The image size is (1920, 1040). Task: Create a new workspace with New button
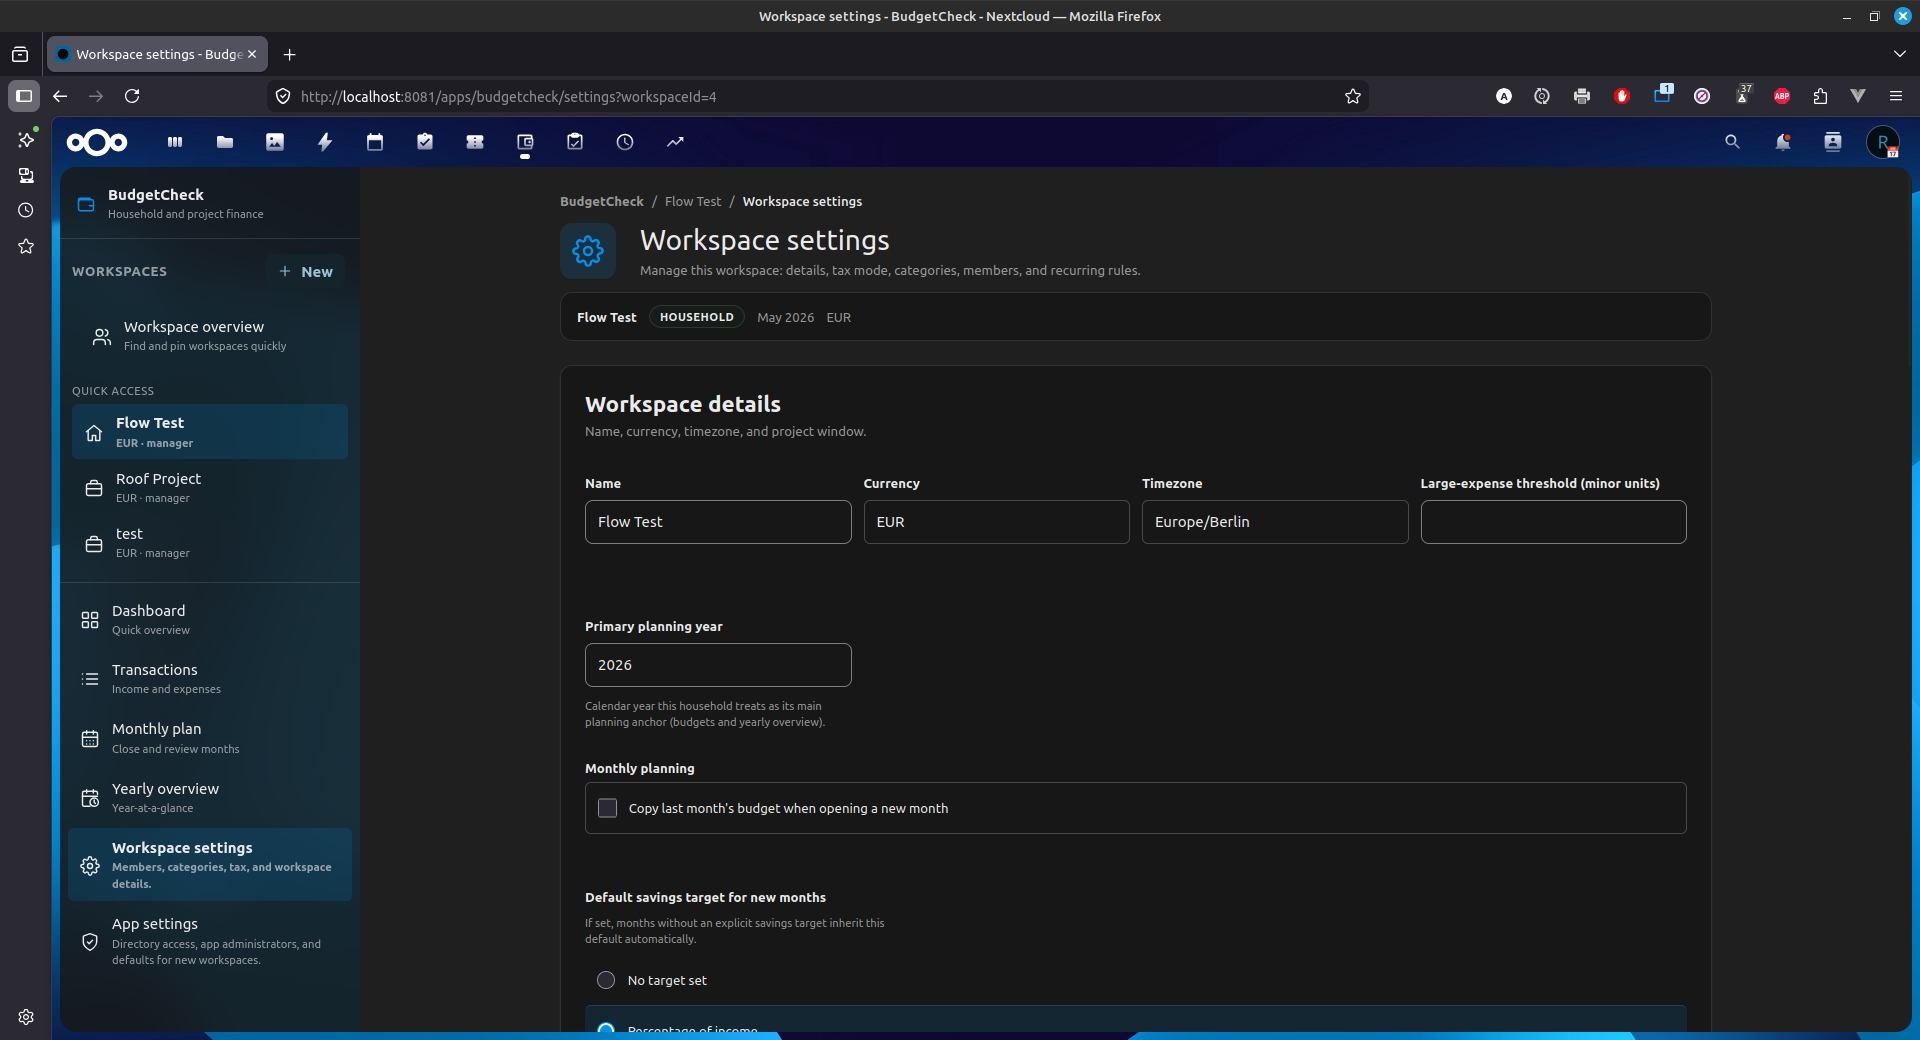[306, 271]
